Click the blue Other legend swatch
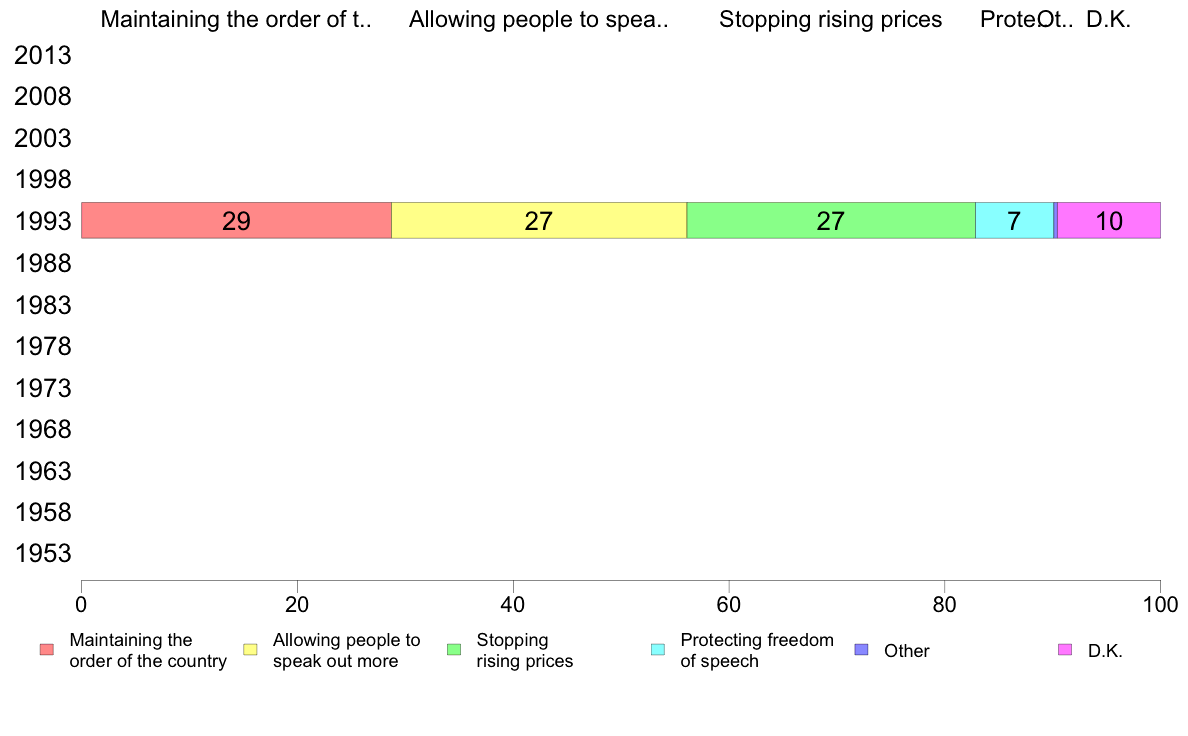The width and height of the screenshot is (1188, 736). 861,650
